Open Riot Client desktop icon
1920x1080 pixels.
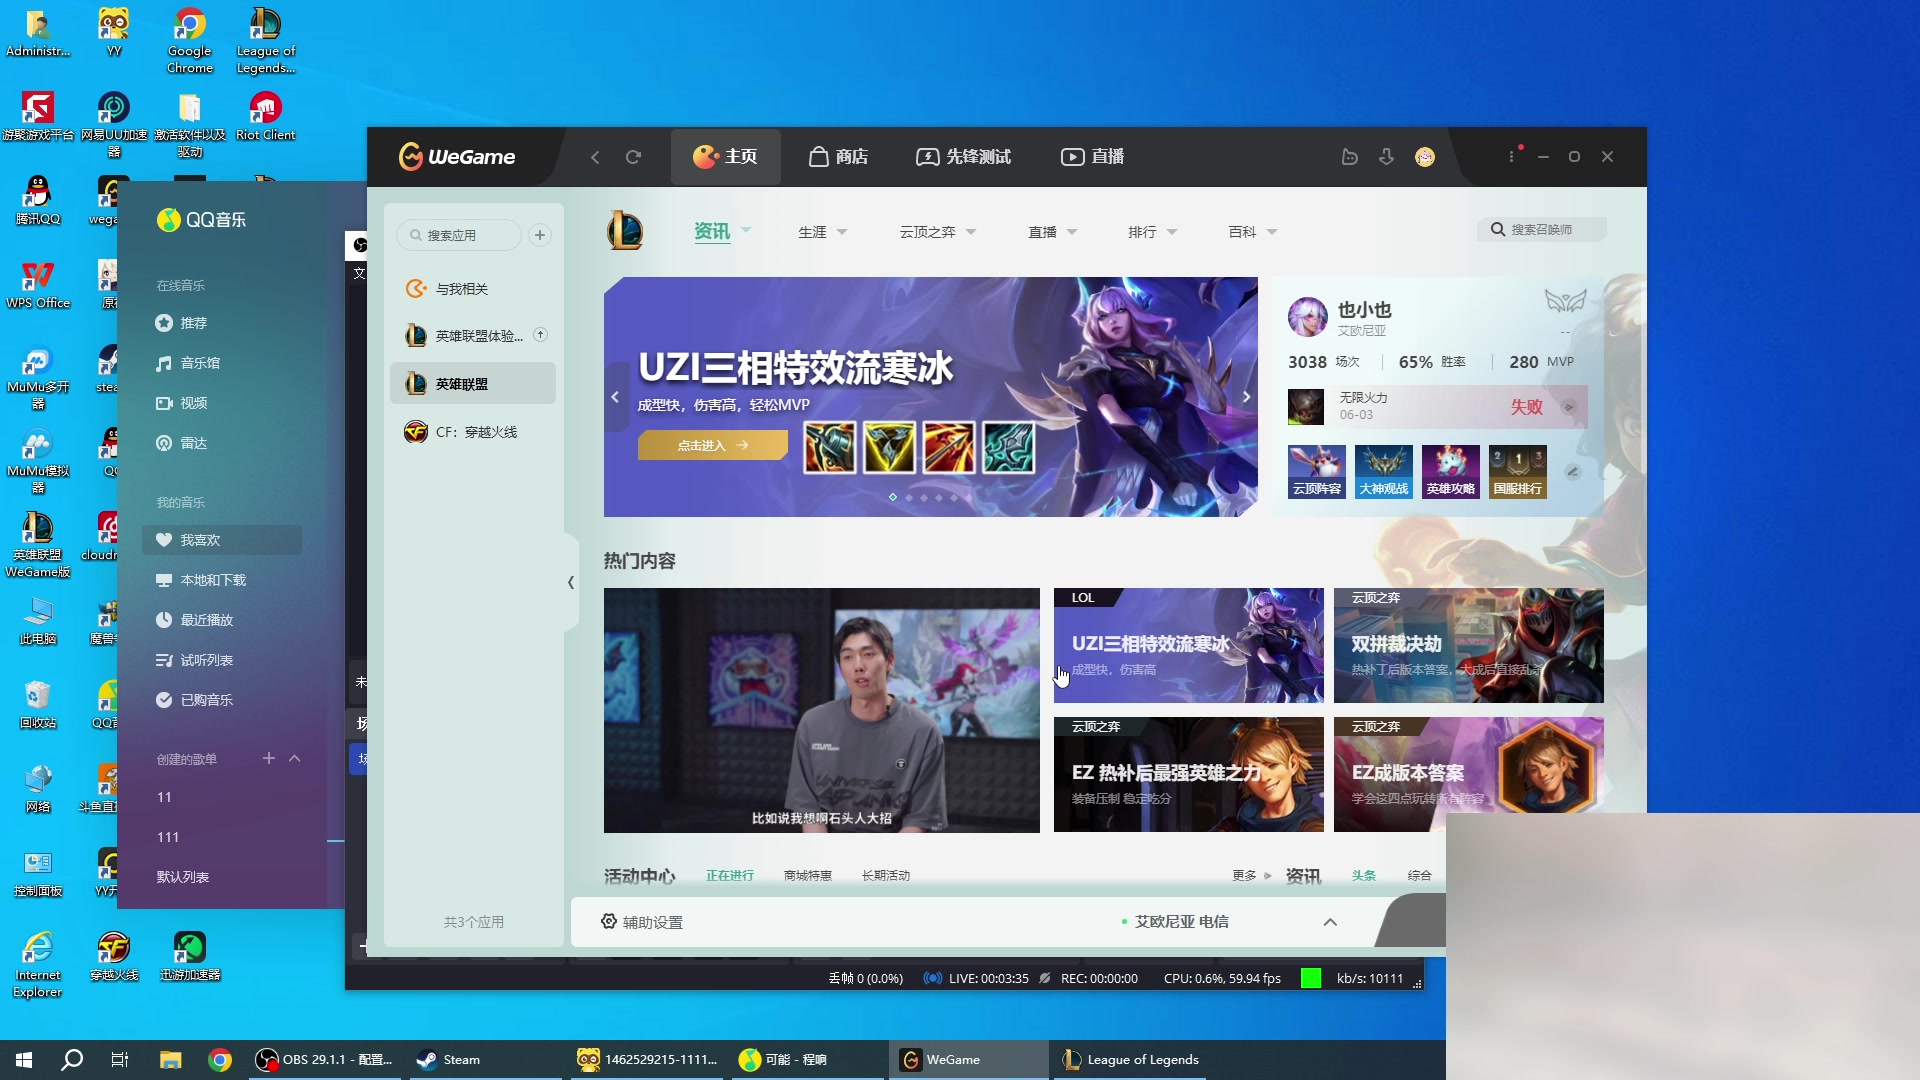click(265, 117)
